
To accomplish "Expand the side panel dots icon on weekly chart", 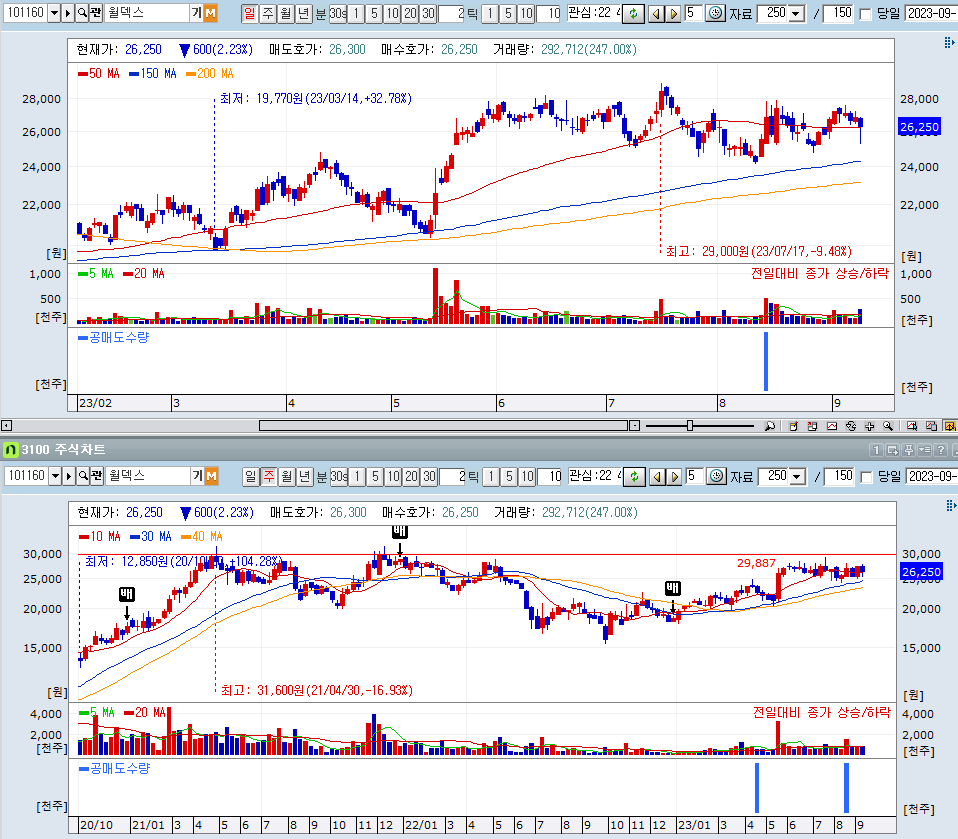I will click(950, 505).
